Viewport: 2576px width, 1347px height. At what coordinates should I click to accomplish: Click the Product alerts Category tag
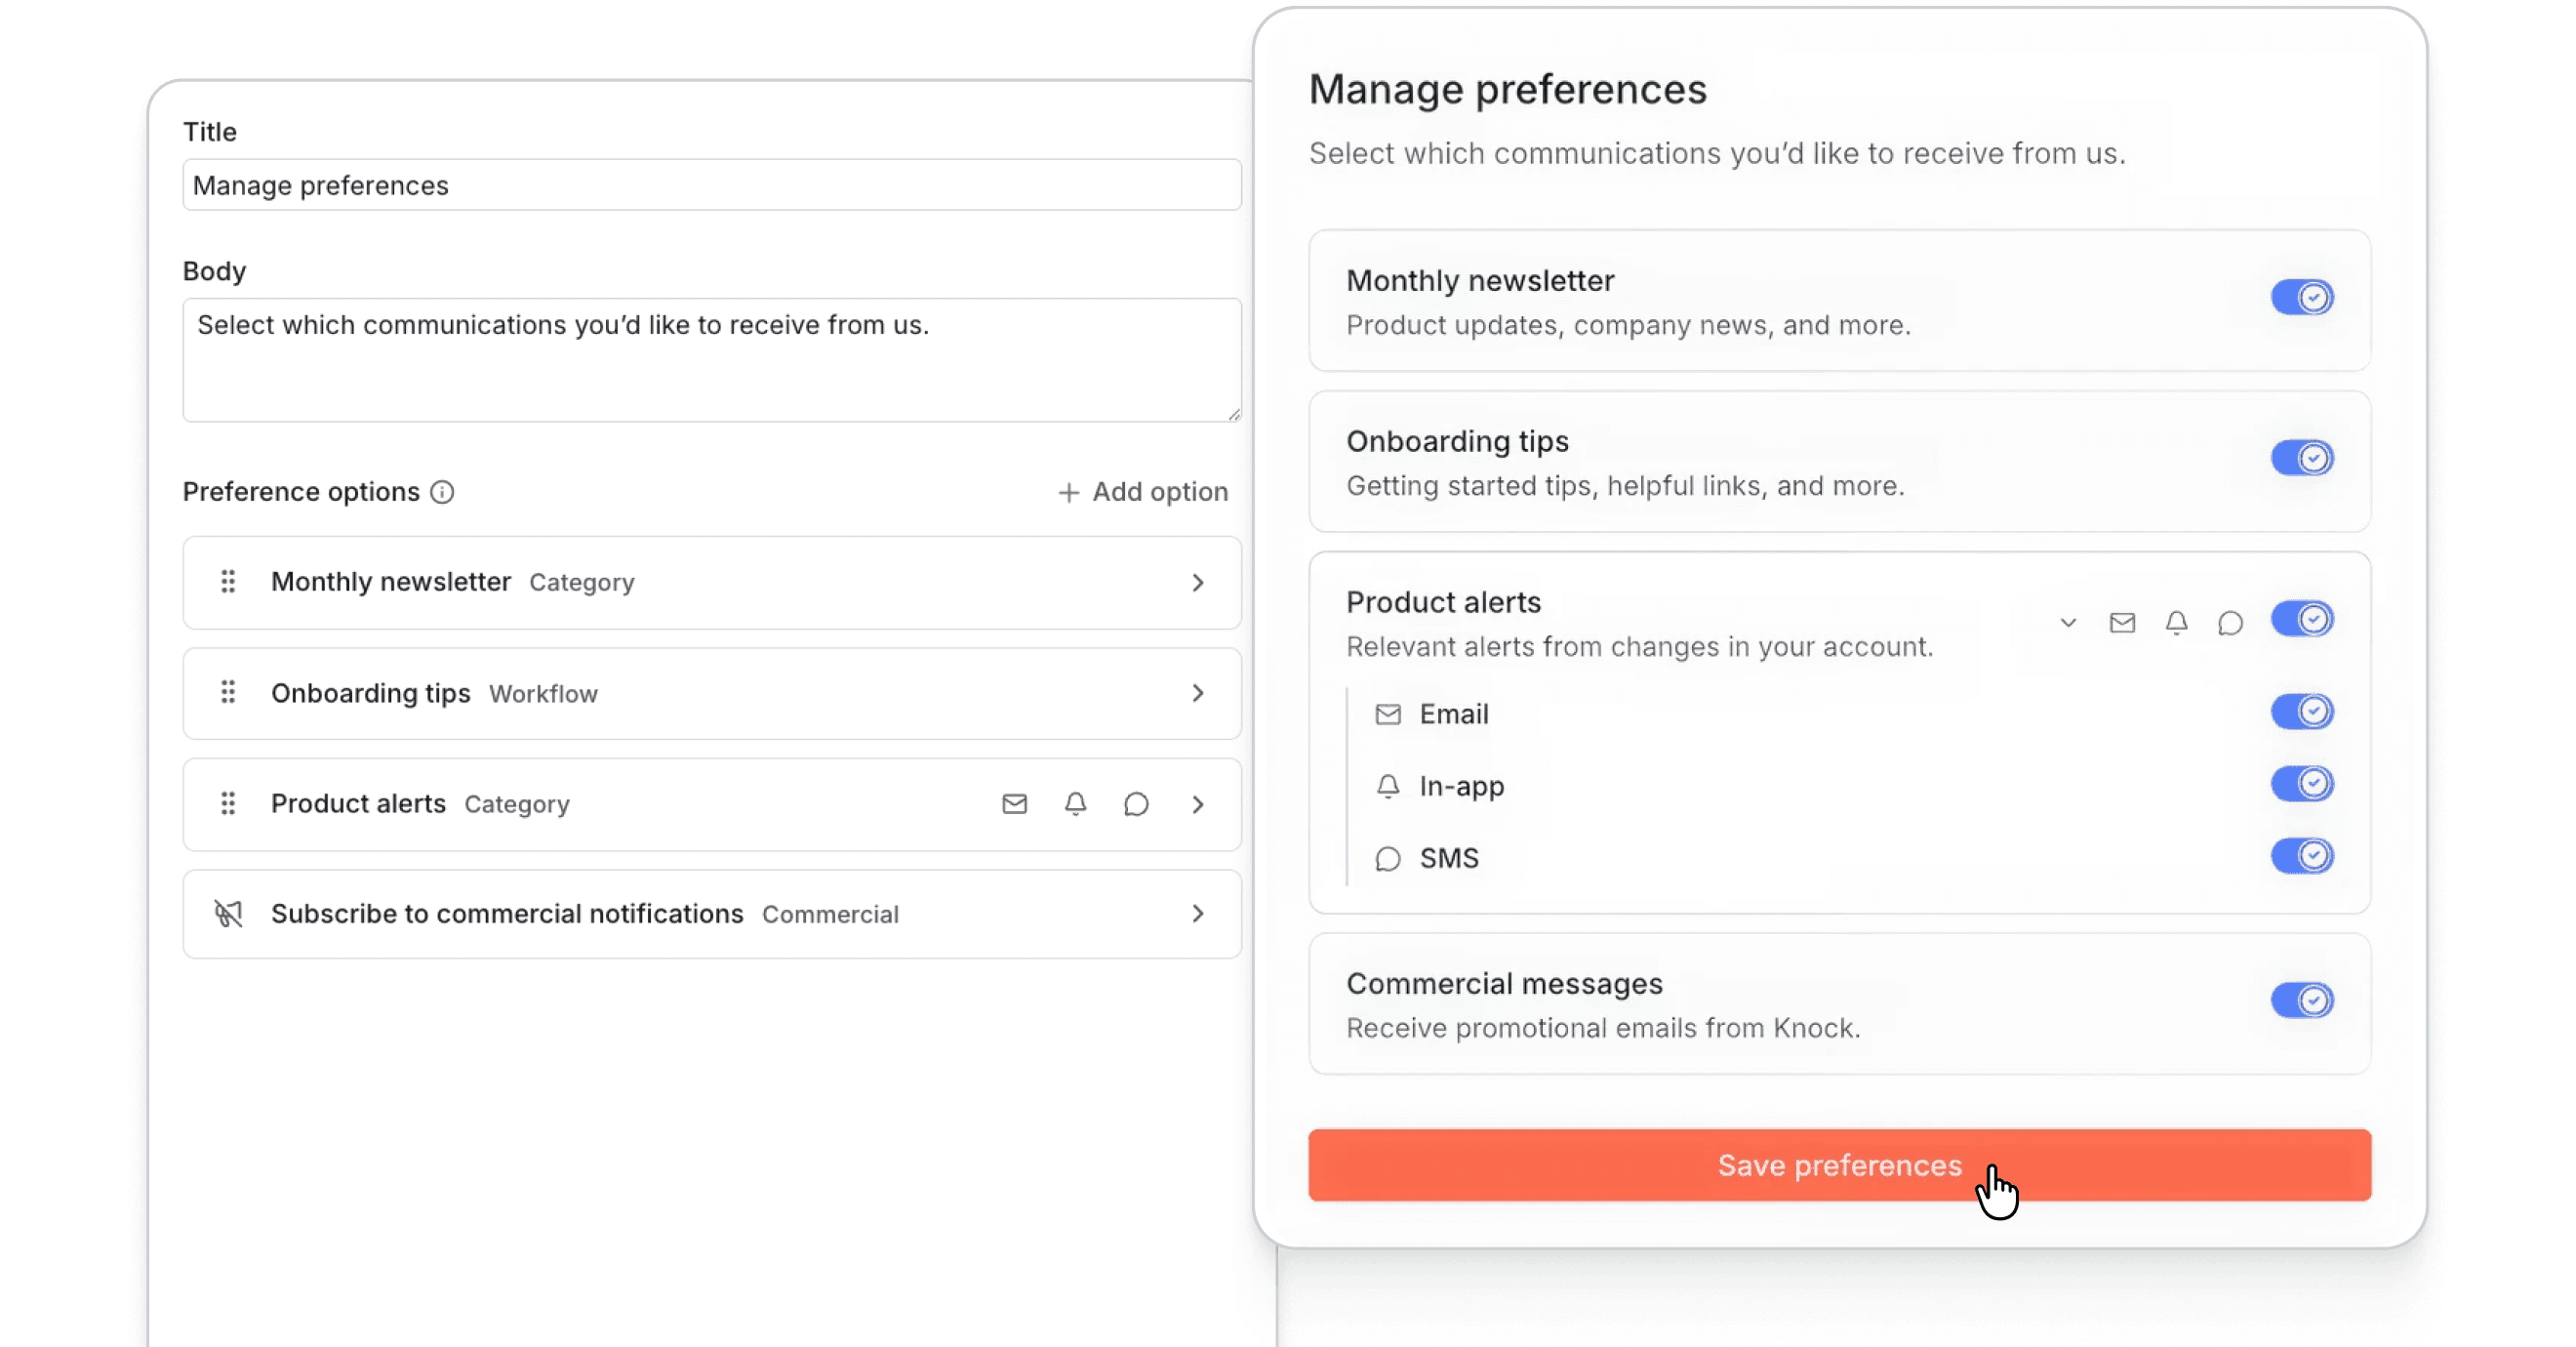click(x=517, y=805)
